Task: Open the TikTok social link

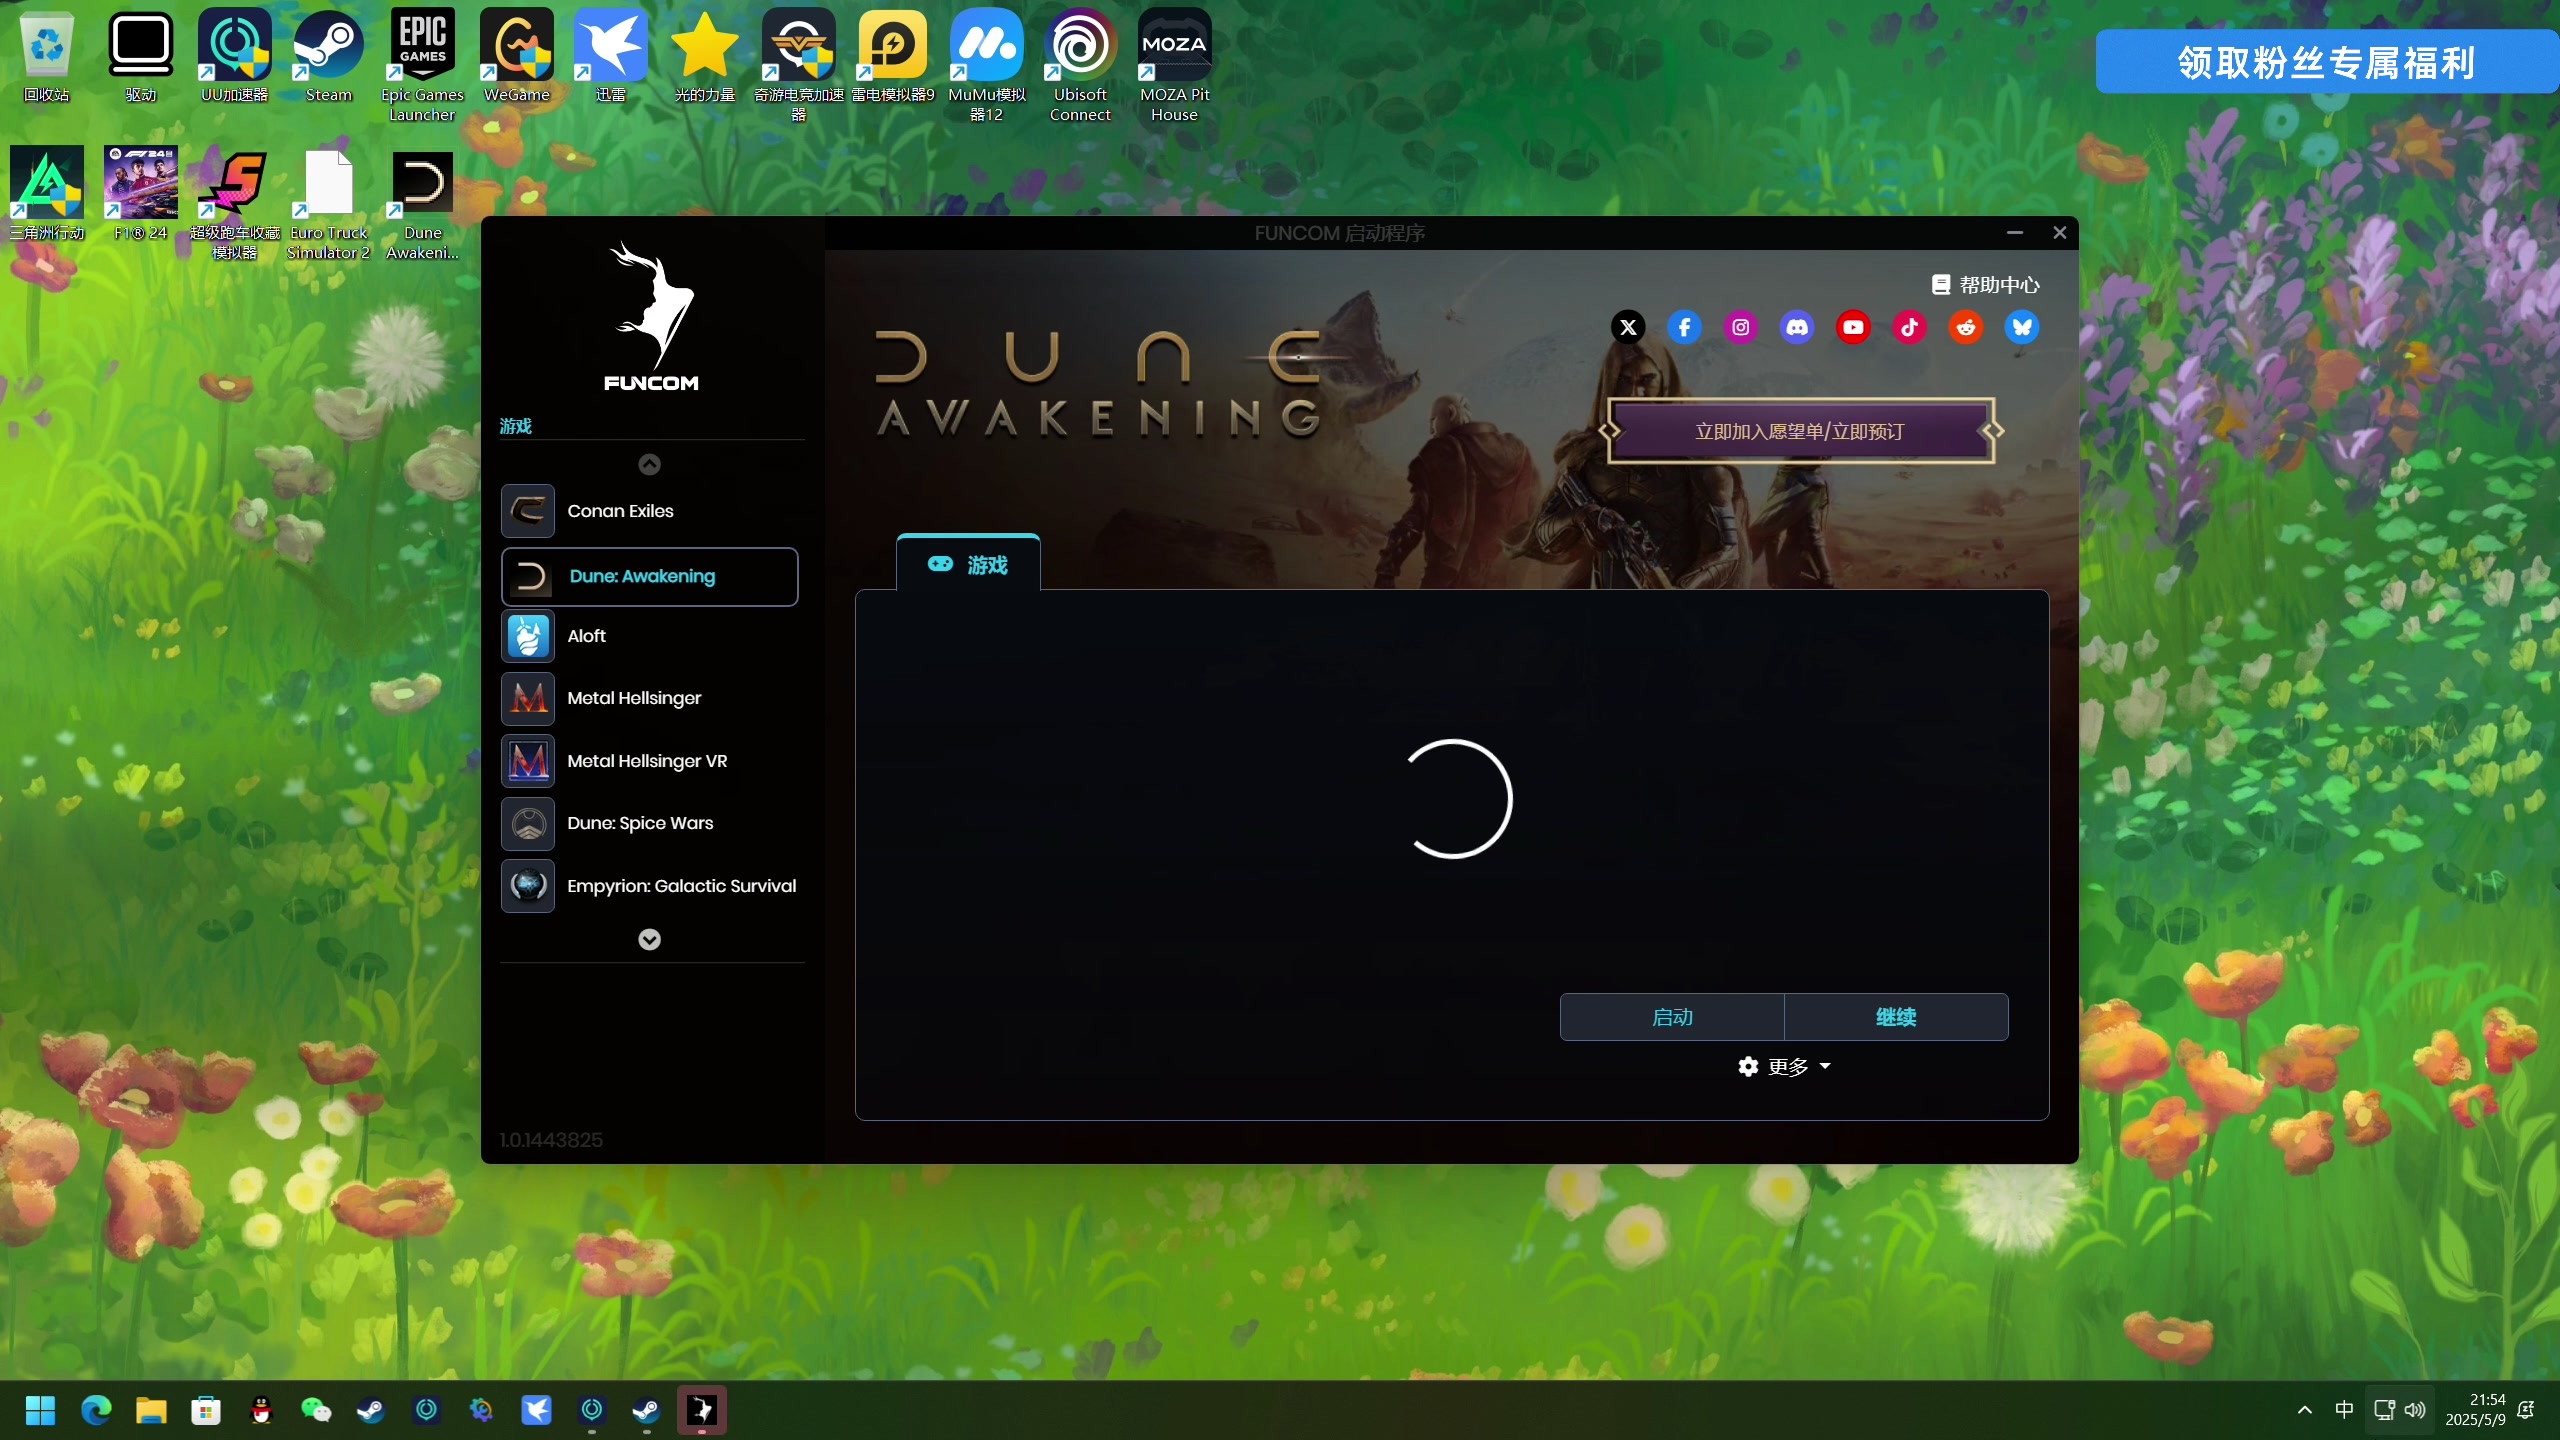Action: (1909, 327)
